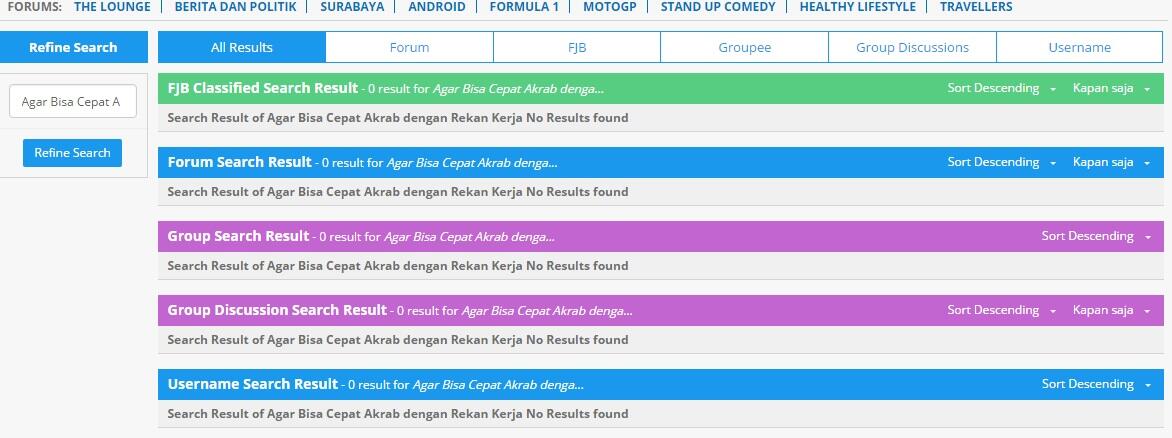
Task: Open Formula 1 forum link
Action: (x=524, y=7)
